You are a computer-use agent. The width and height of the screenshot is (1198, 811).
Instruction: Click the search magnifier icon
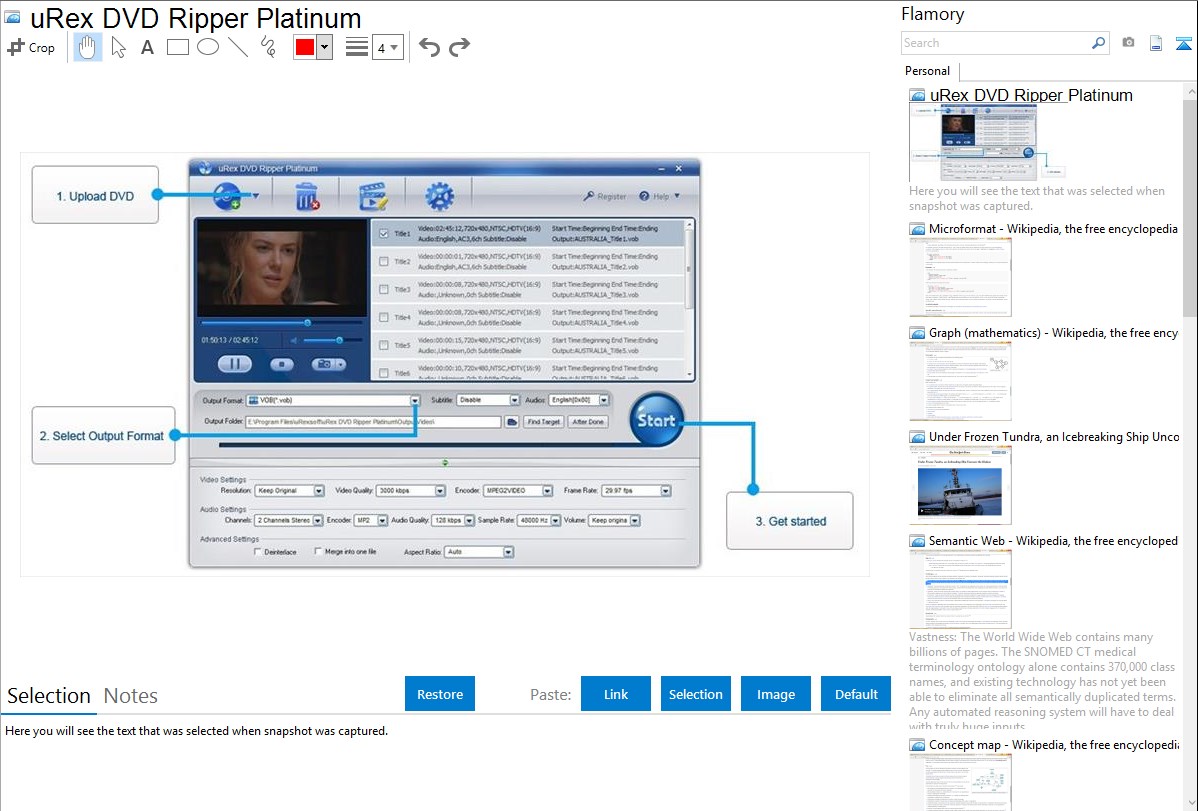[x=1099, y=43]
